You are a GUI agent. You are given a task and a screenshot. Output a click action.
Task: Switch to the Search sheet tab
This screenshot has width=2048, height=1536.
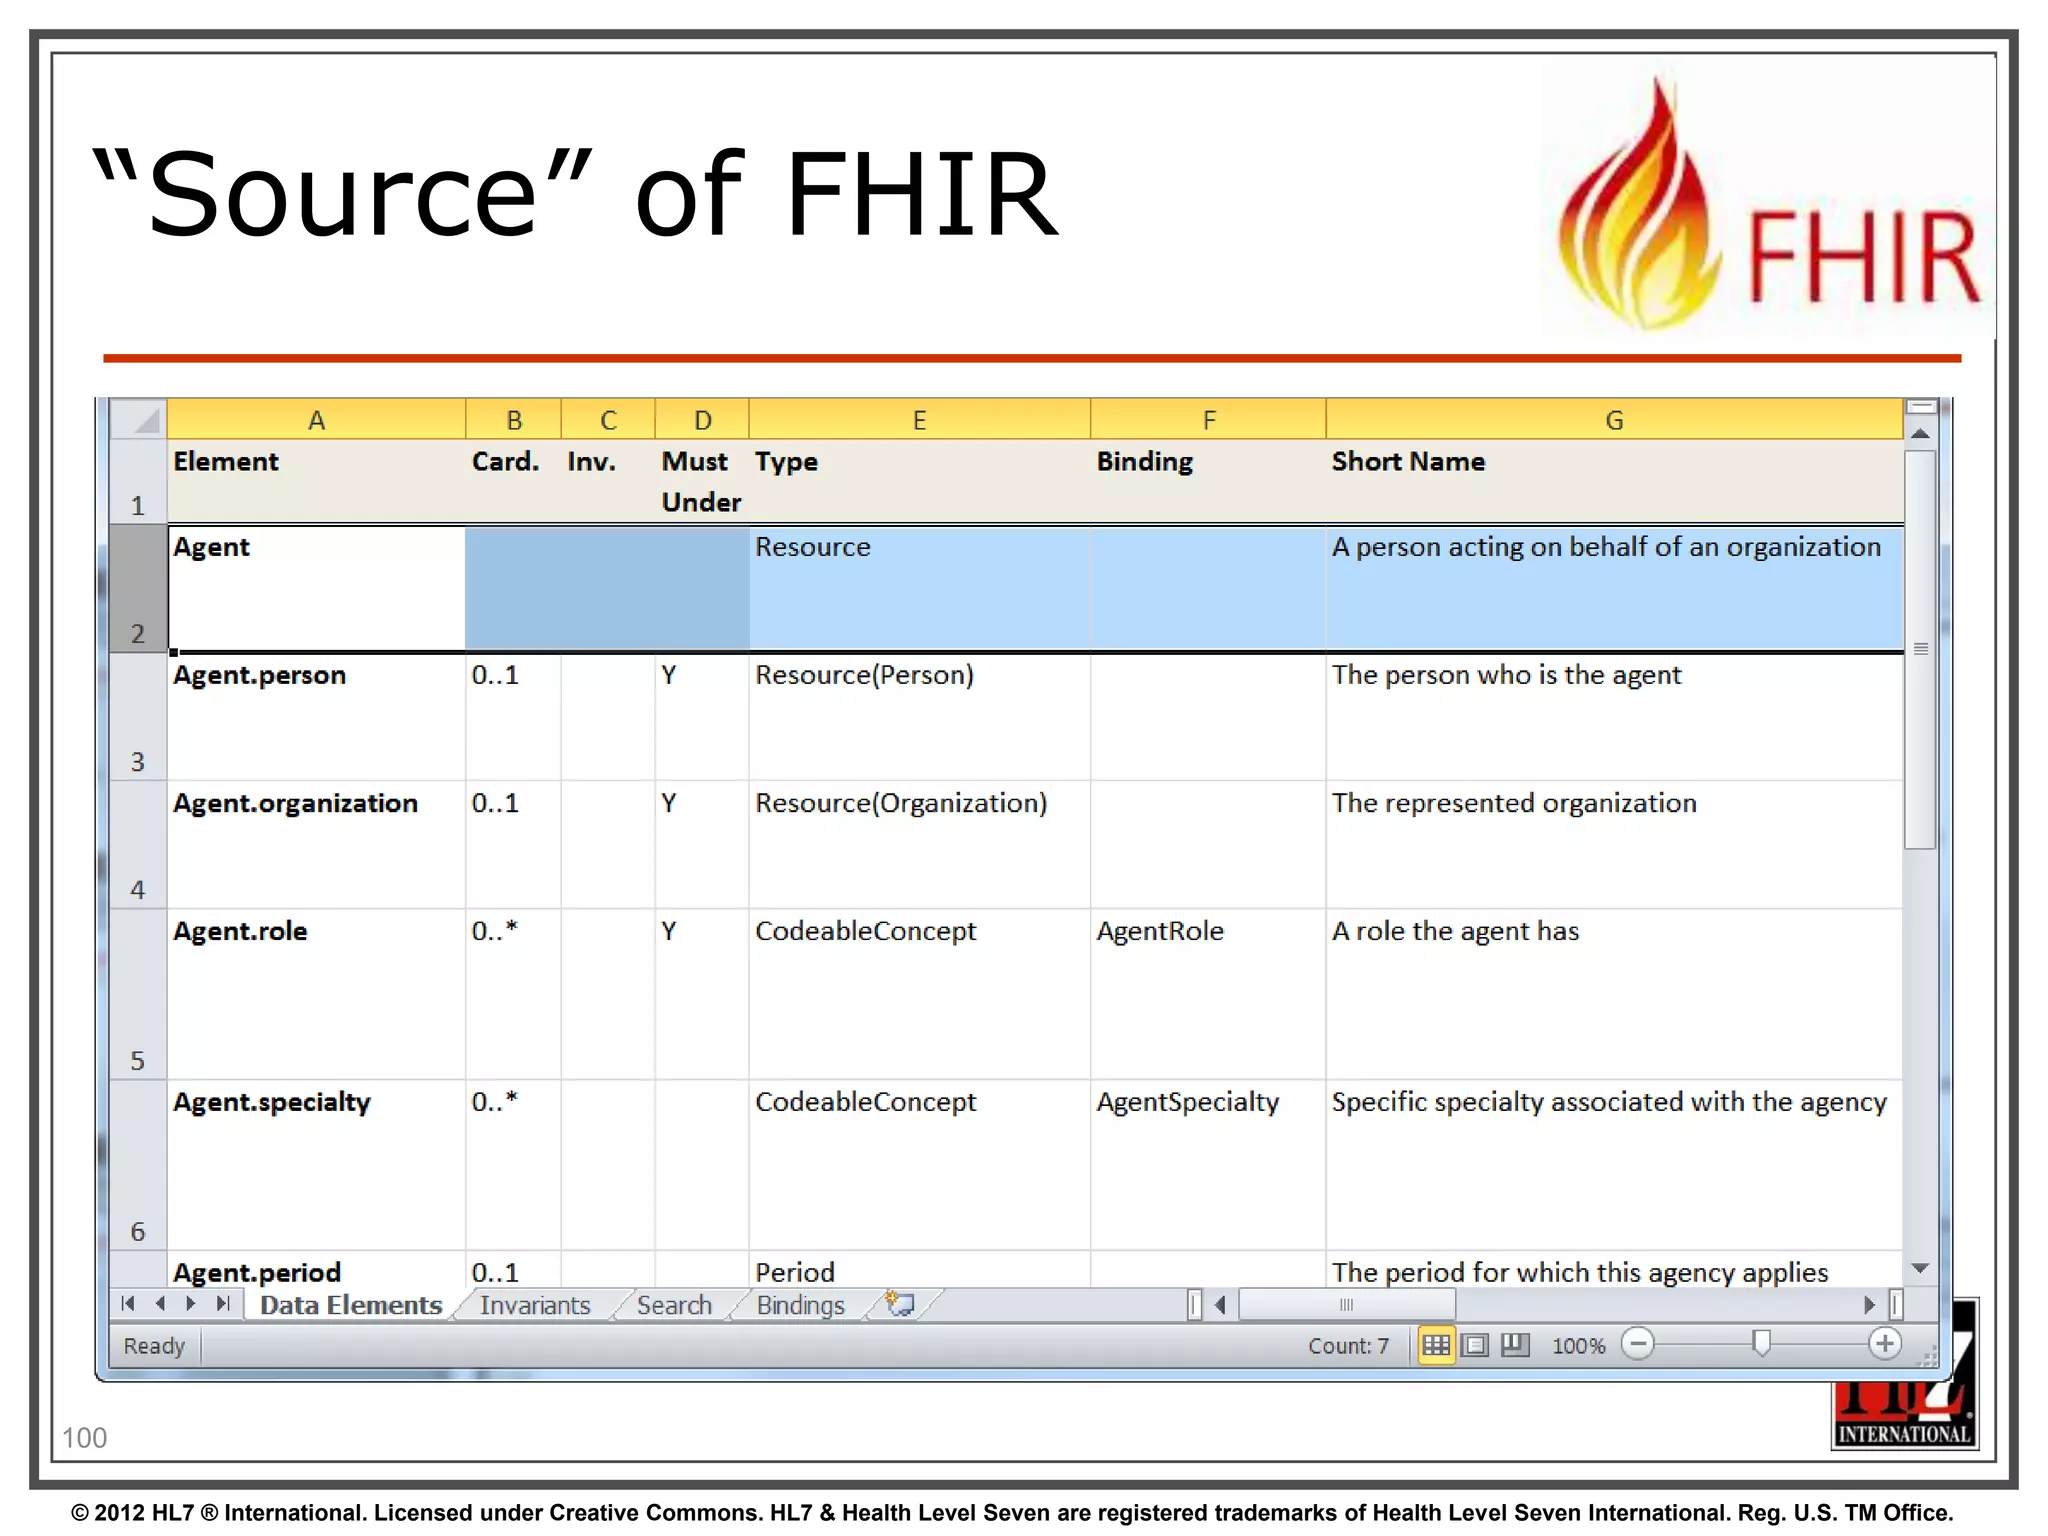(674, 1305)
